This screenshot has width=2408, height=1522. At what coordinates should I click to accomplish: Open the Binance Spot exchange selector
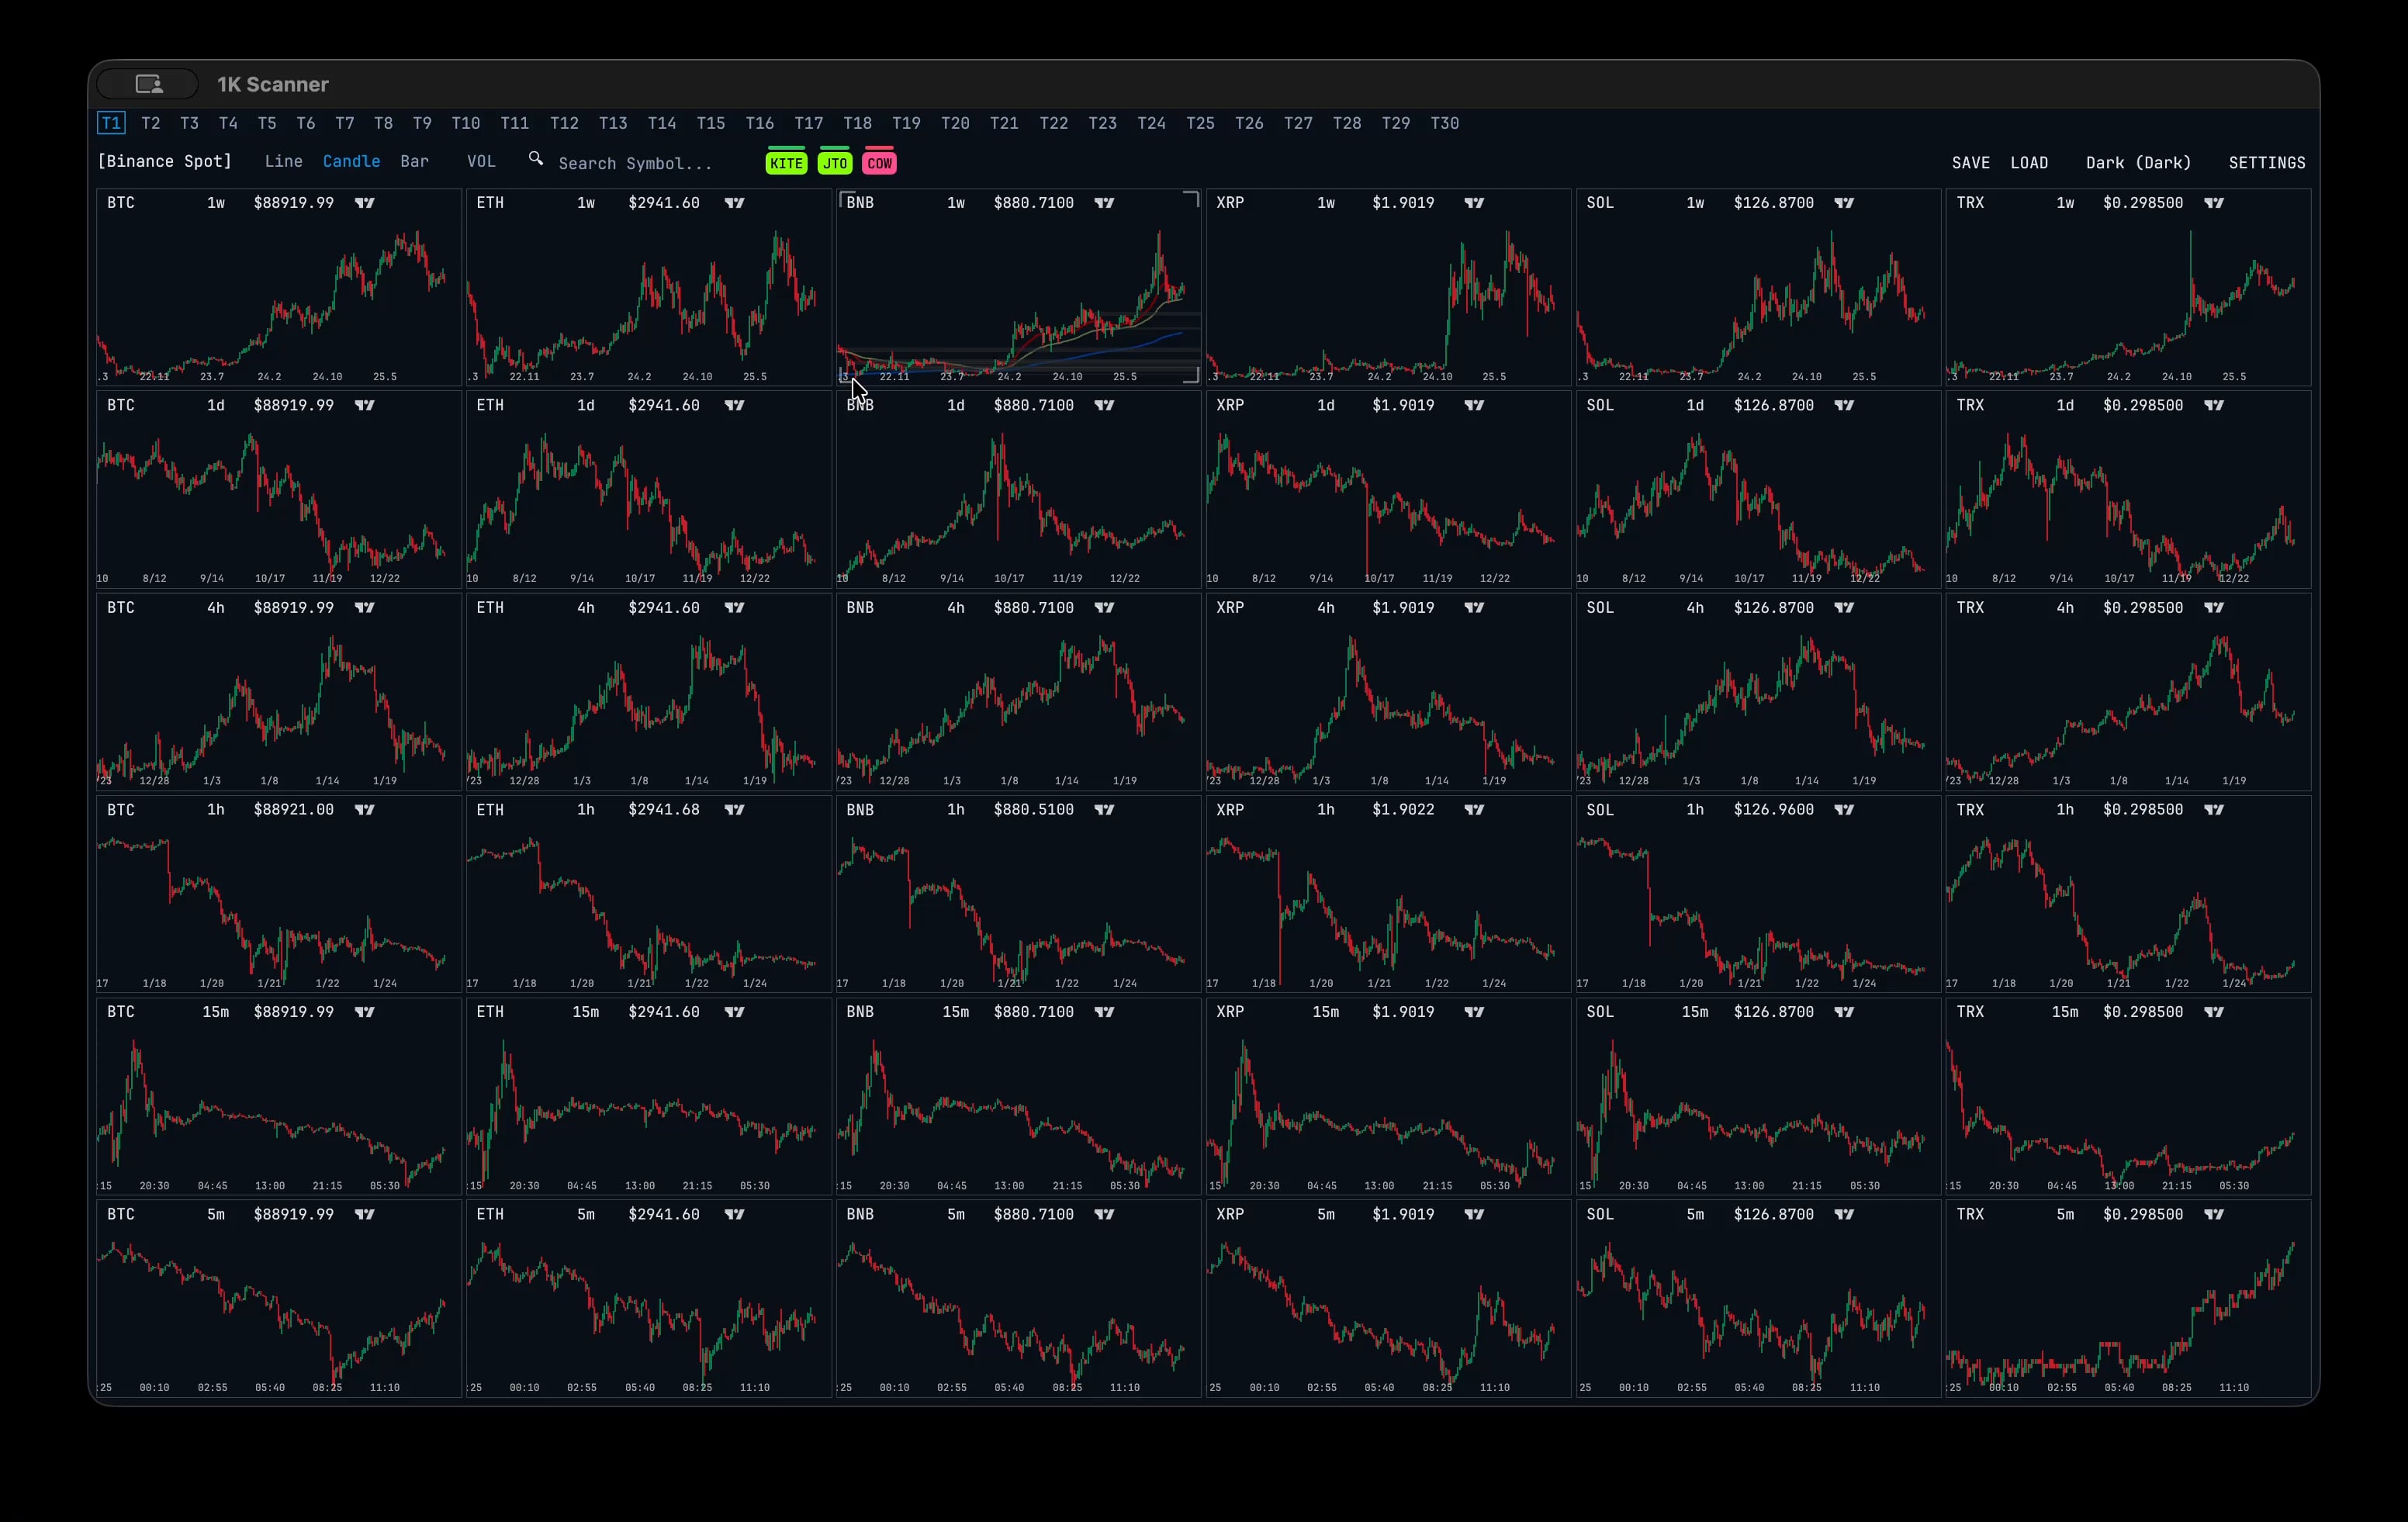165,161
